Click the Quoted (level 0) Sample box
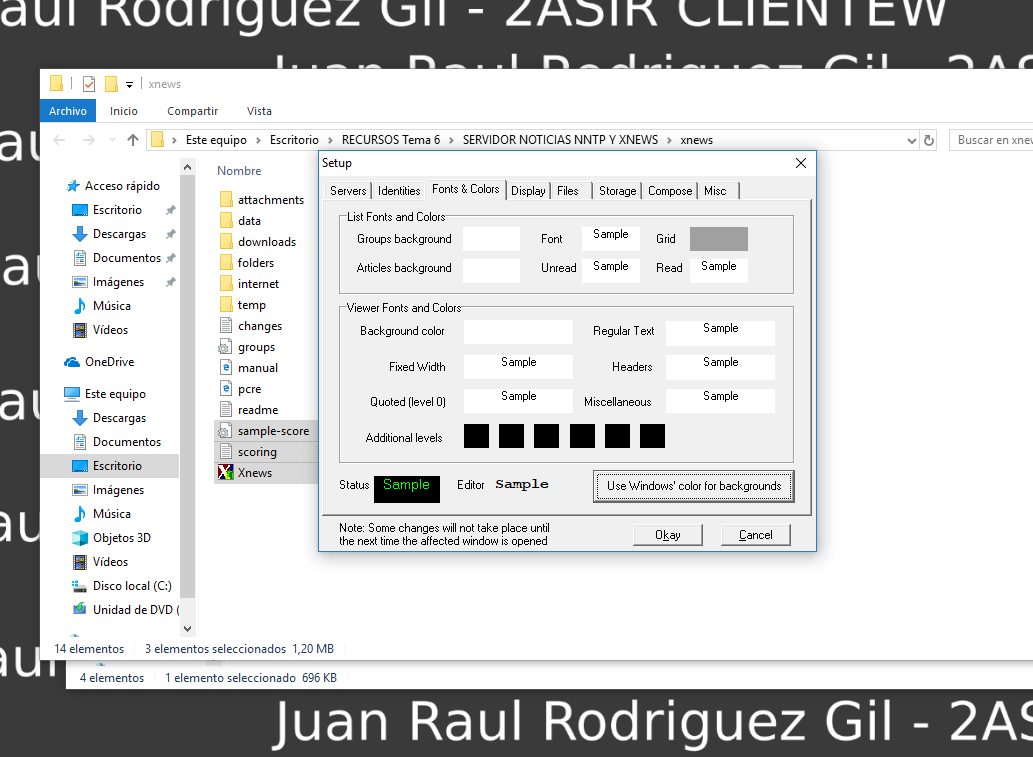Viewport: 1033px width, 757px height. [518, 401]
